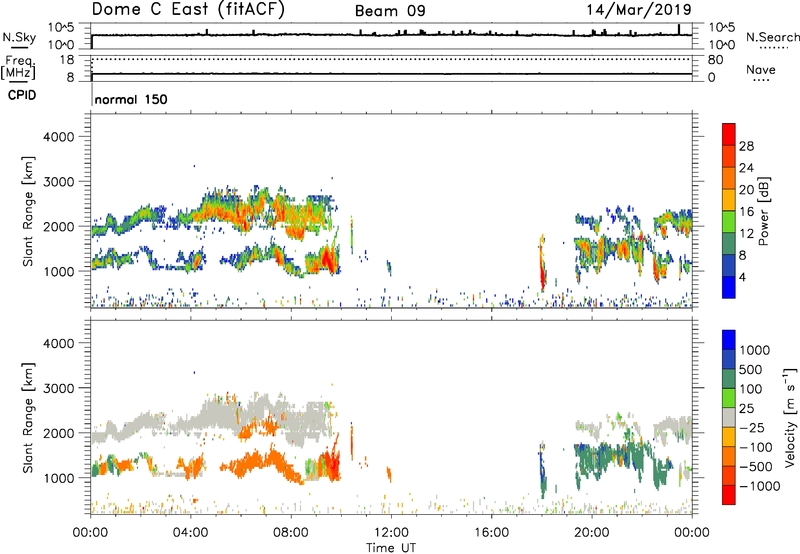Click the 'Velocity [m s-1]' colorbar label
This screenshot has width=800, height=554.
[x=790, y=417]
